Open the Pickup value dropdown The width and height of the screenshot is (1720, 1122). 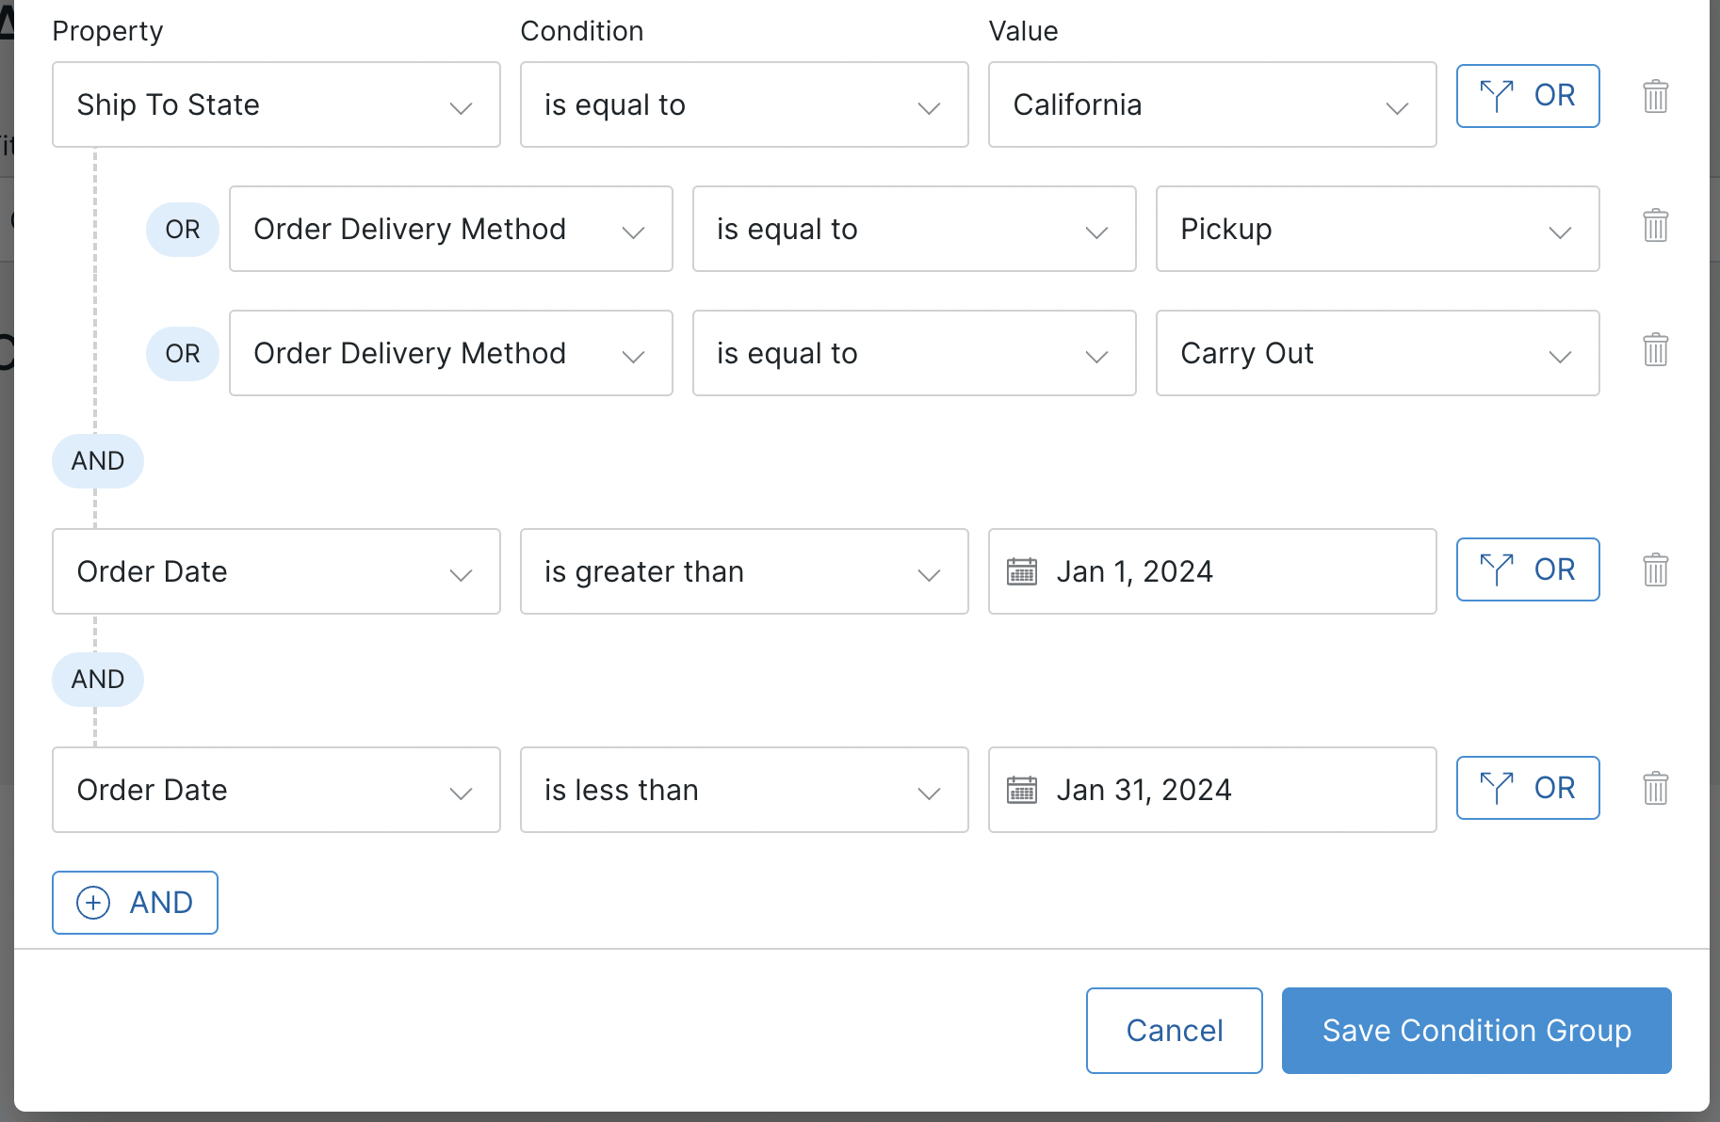pyautogui.click(x=1376, y=229)
